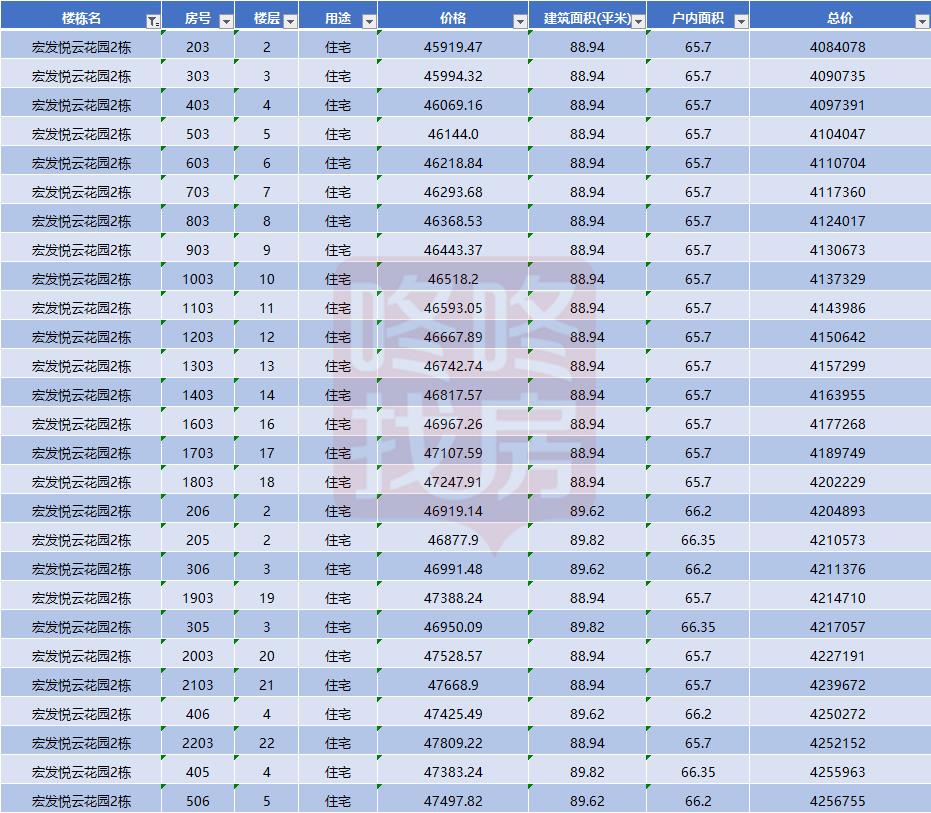Screen dimensions: 931x813
Task: Open the 楼栋名 filter dropdown
Action: (153, 22)
